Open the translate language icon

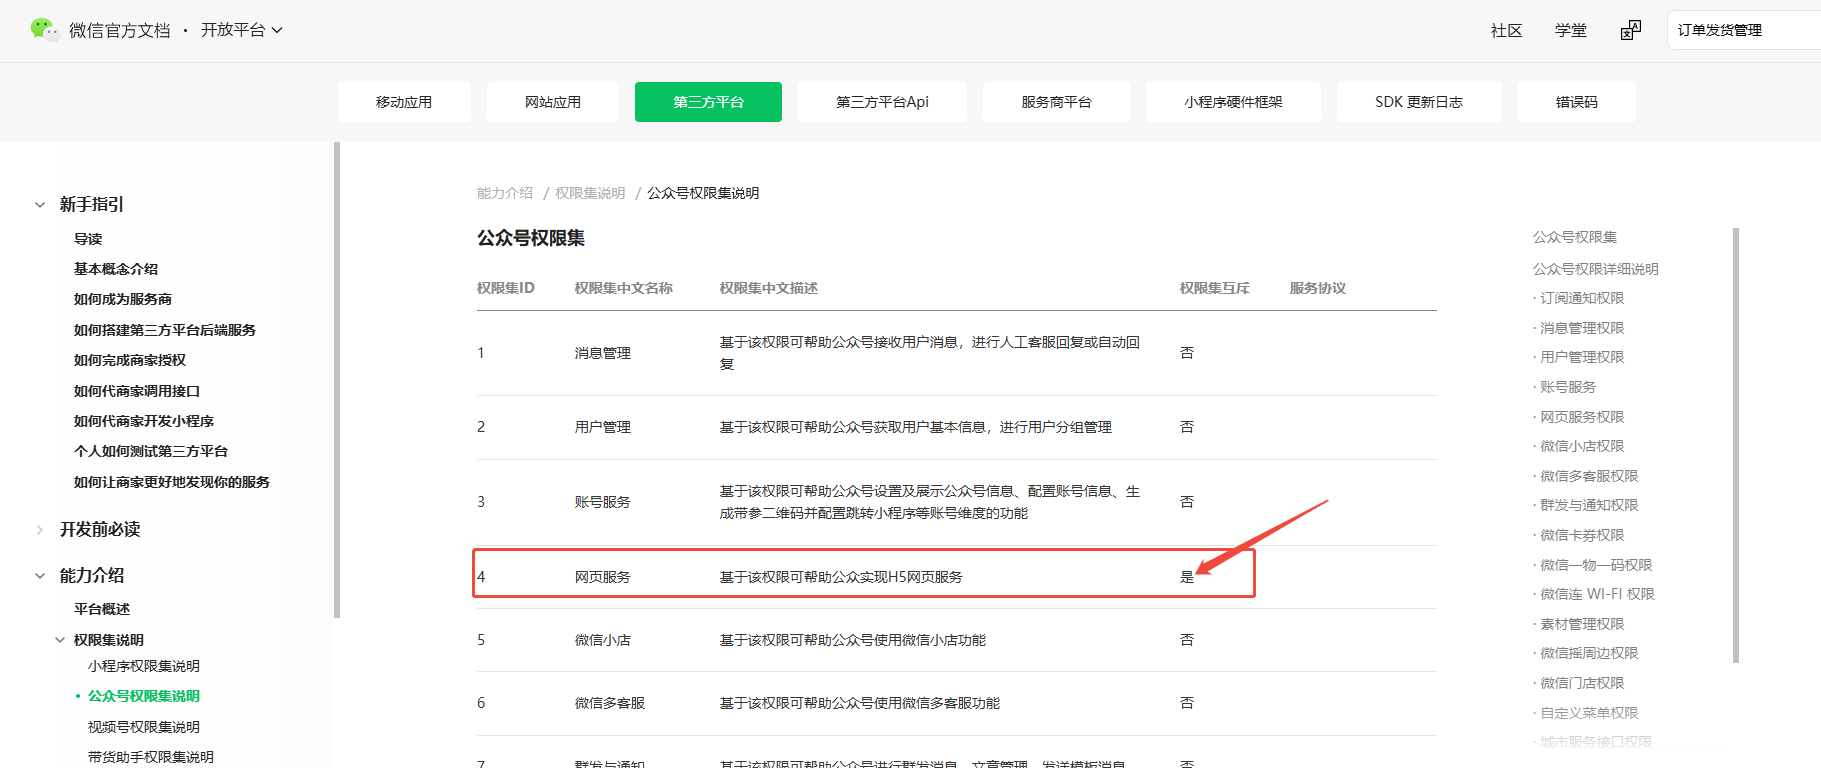coord(1631,30)
